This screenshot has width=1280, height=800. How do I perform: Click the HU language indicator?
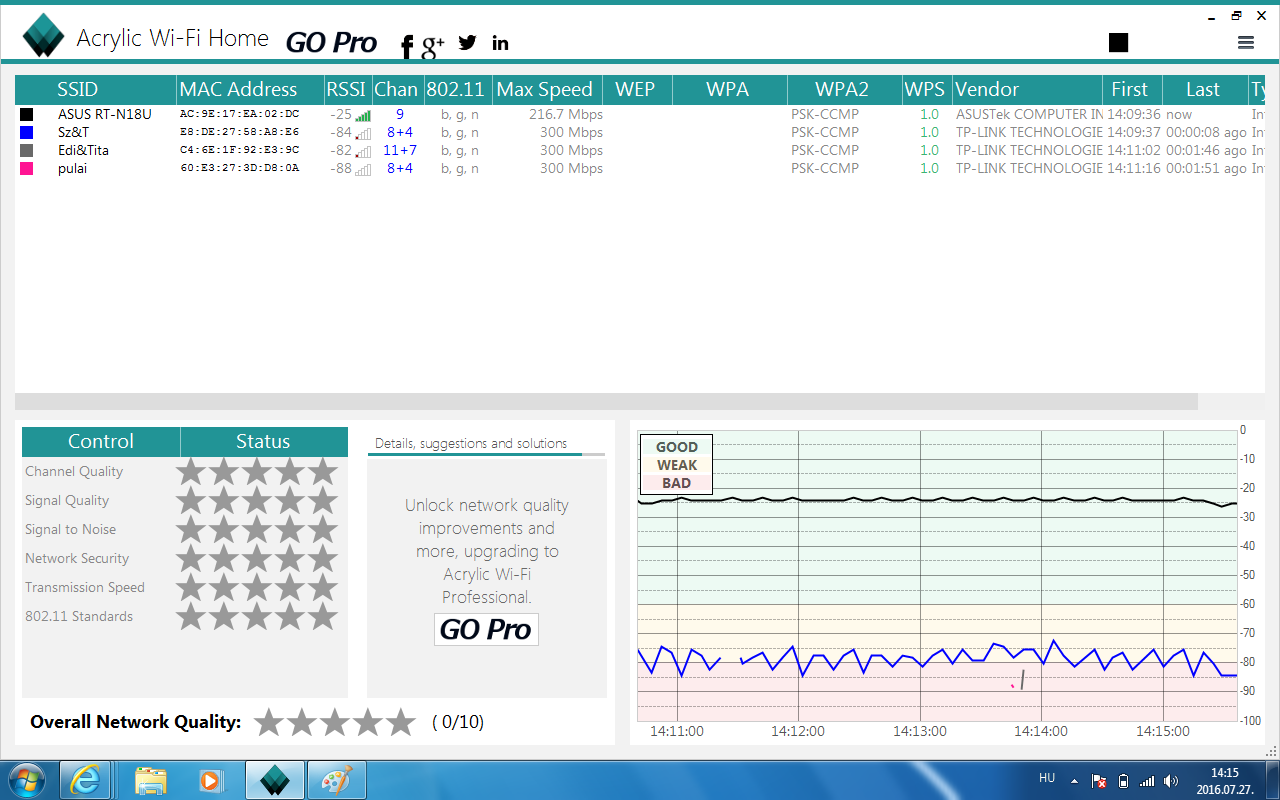(1047, 778)
